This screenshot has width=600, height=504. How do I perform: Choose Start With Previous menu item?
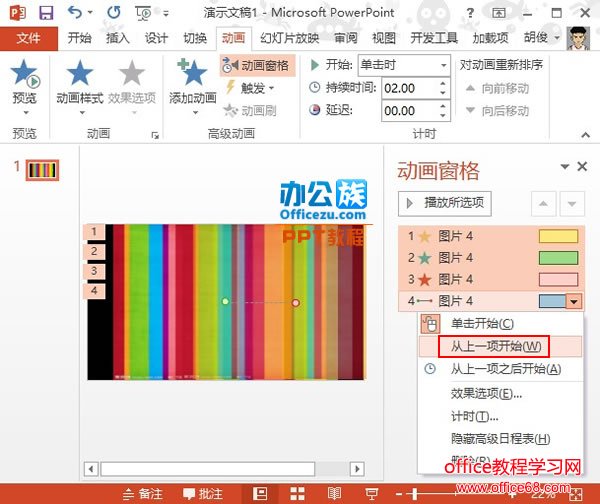[501, 346]
